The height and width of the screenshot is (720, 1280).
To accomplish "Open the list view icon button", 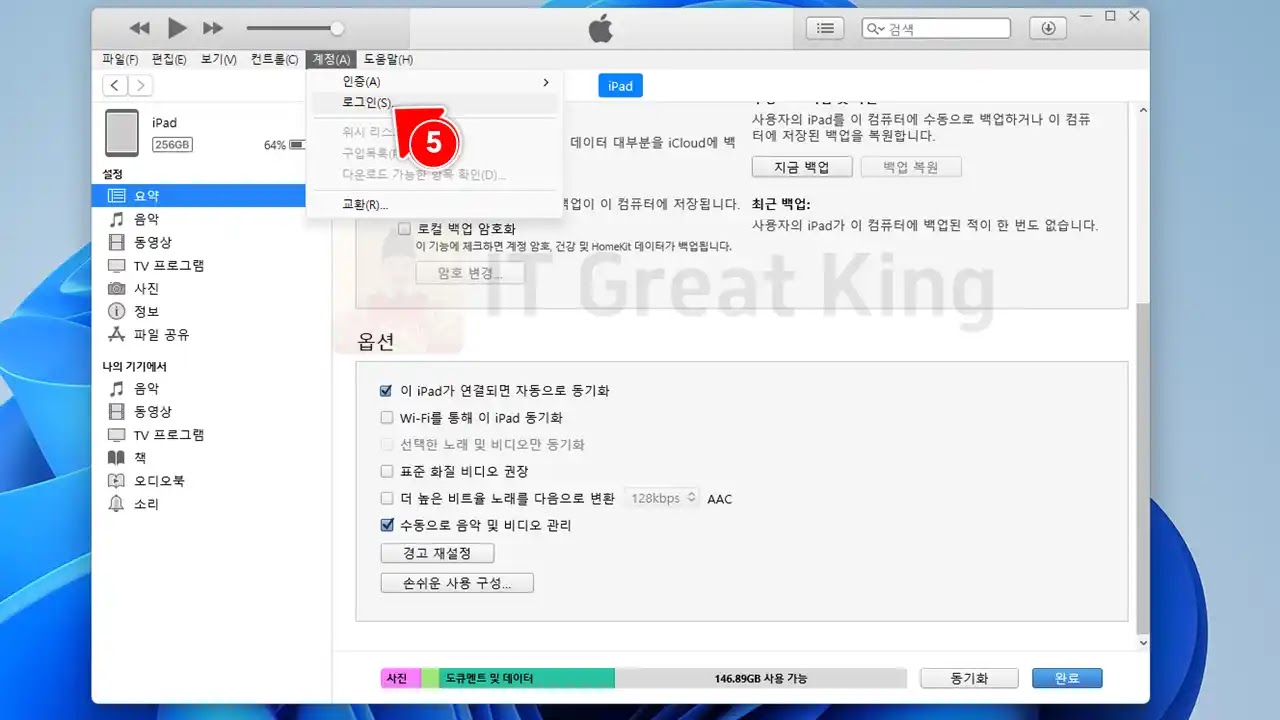I will [825, 28].
